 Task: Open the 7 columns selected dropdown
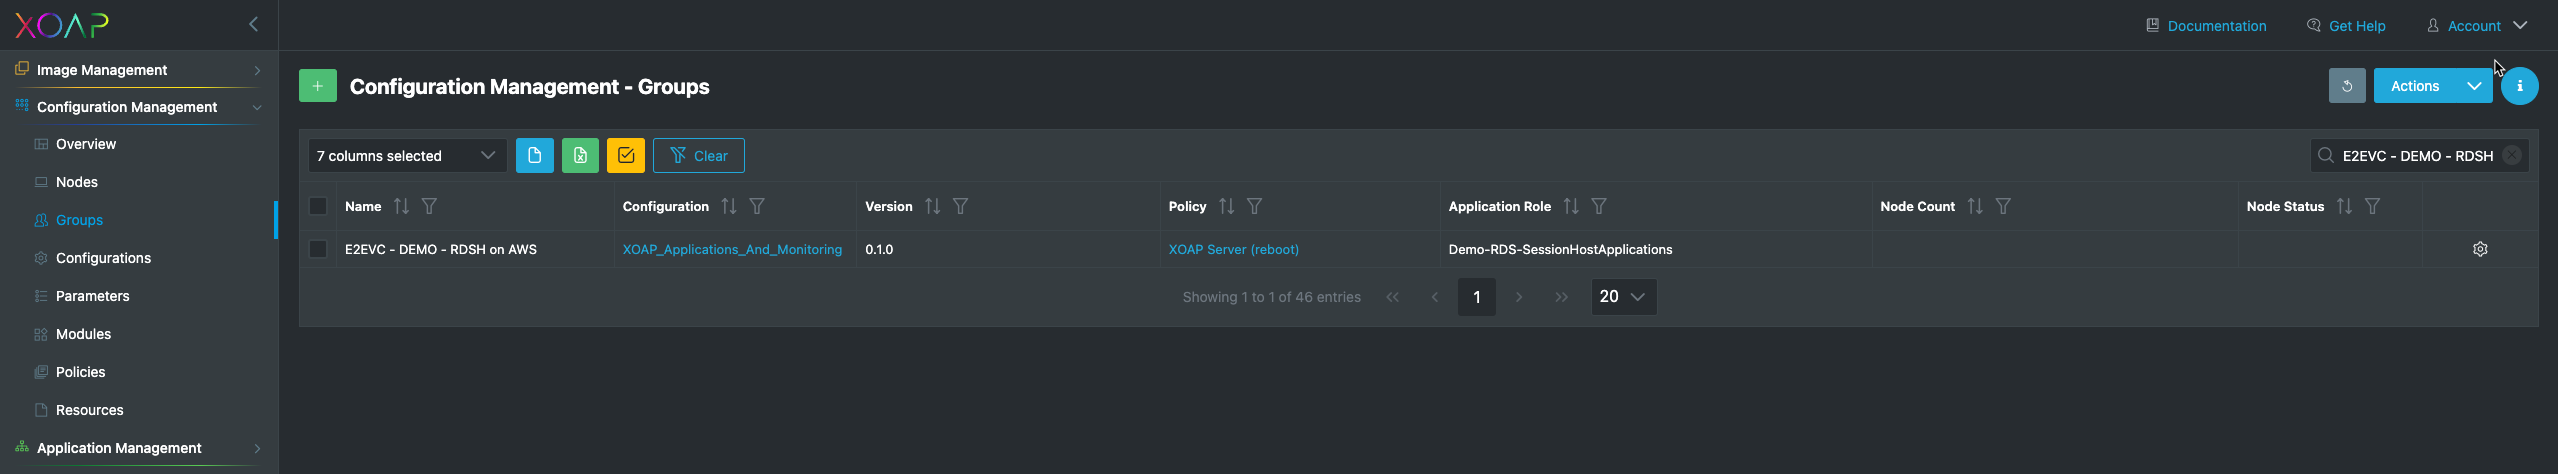407,156
